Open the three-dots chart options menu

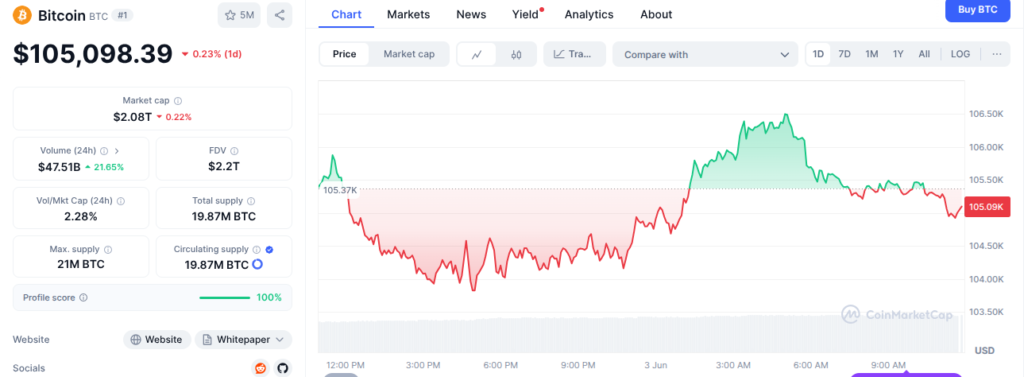click(x=997, y=54)
